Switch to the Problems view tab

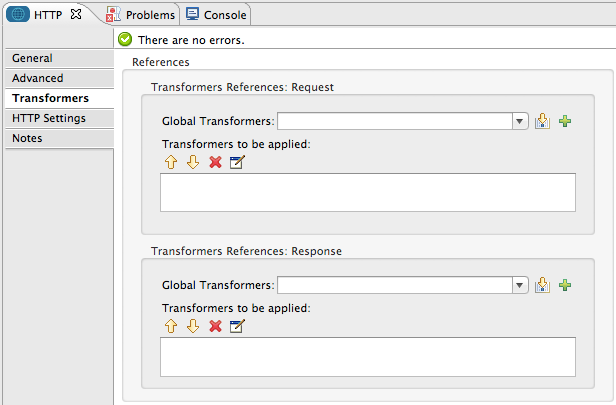pos(142,14)
